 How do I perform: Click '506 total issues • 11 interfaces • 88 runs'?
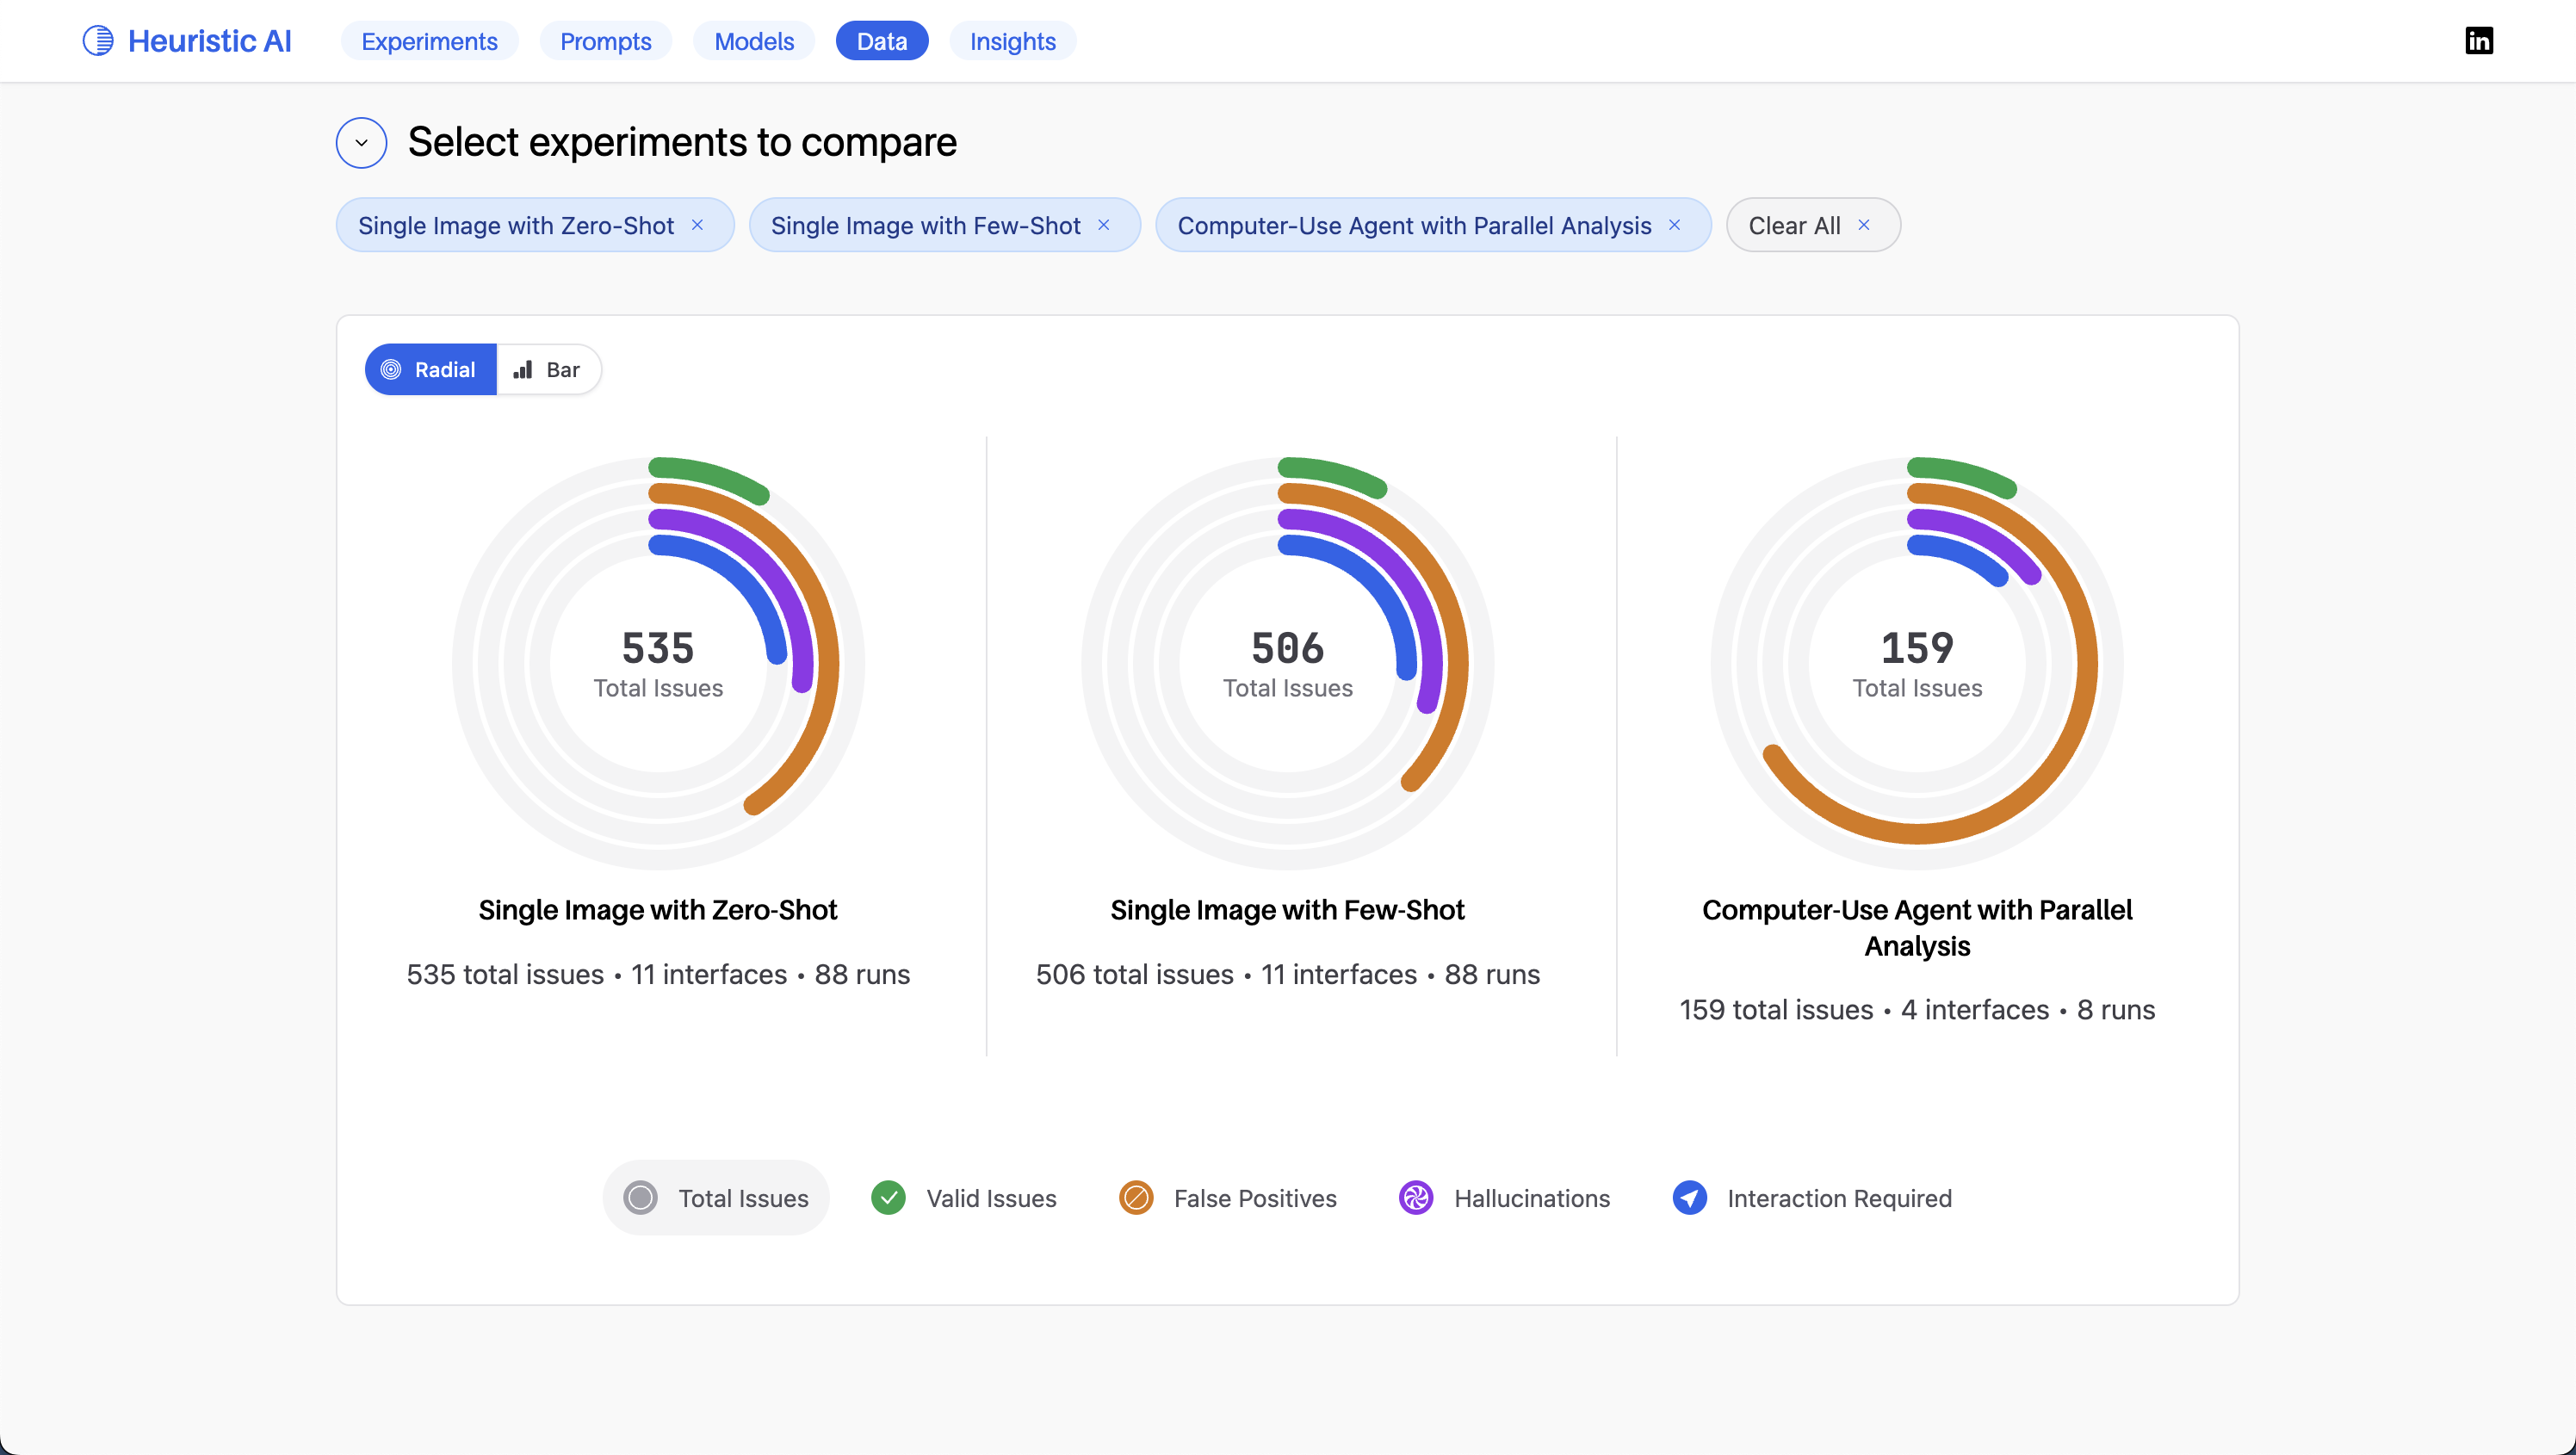click(1288, 974)
